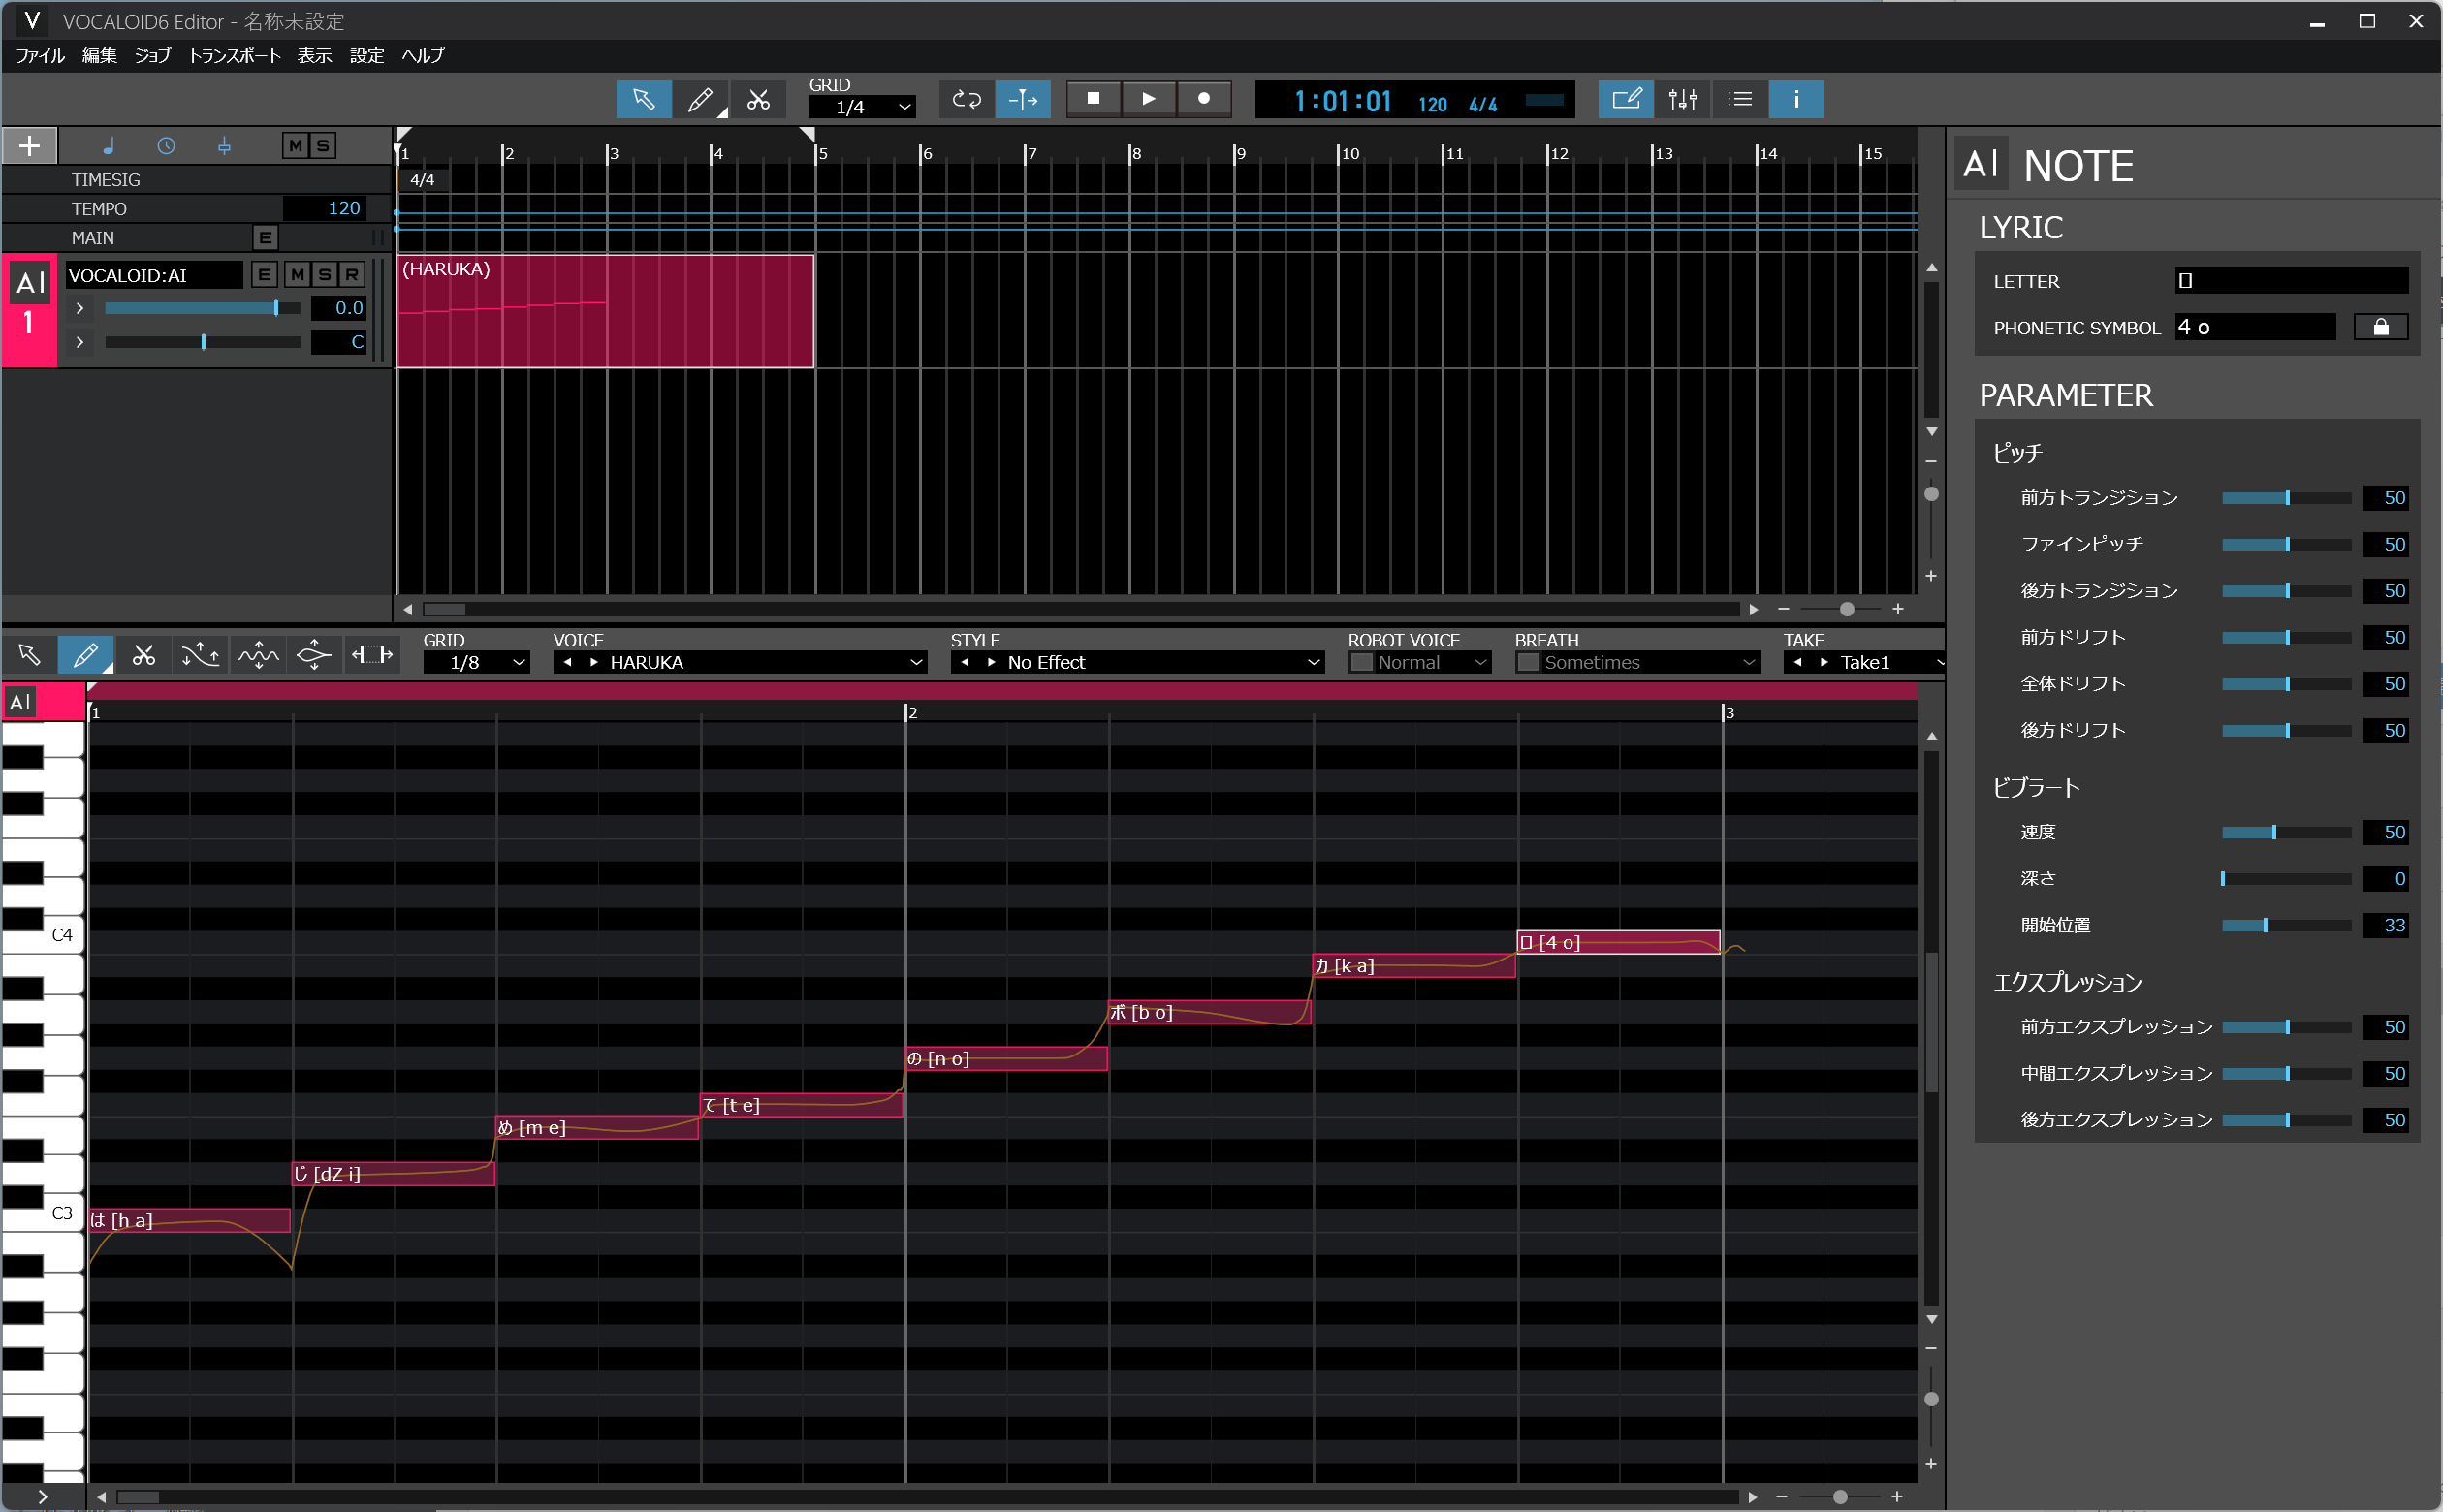Open the piano roll GRID 1/8 dropdown
This screenshot has width=2443, height=1512.
coord(476,662)
